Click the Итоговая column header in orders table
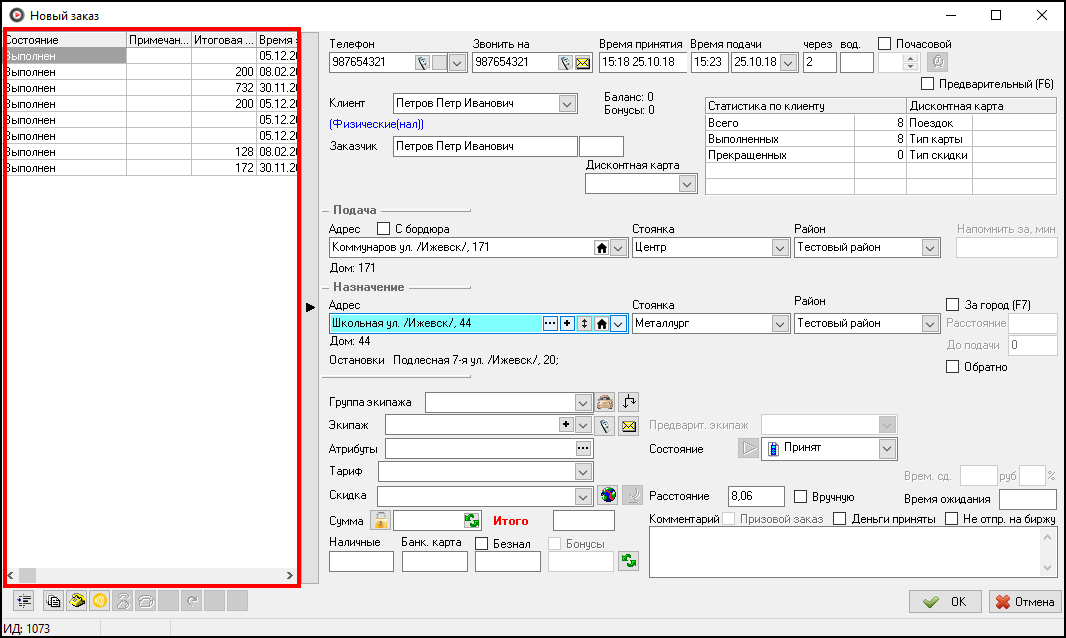Screen dimensions: 1066x638 point(223,40)
